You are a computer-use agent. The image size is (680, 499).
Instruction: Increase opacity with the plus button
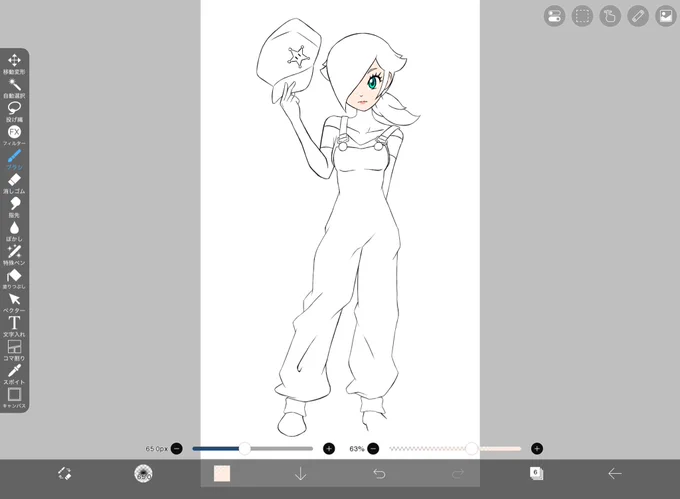click(x=537, y=449)
